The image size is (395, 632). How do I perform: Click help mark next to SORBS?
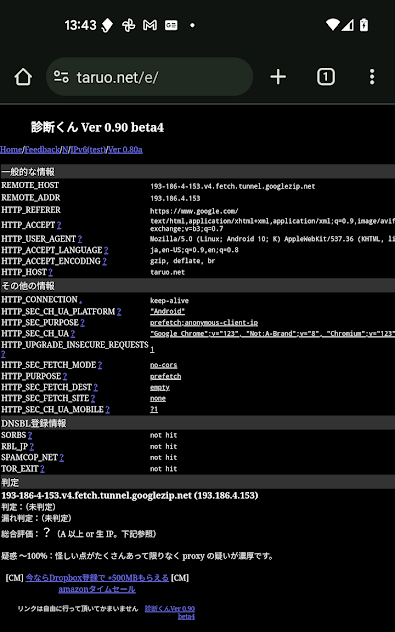tap(30, 435)
